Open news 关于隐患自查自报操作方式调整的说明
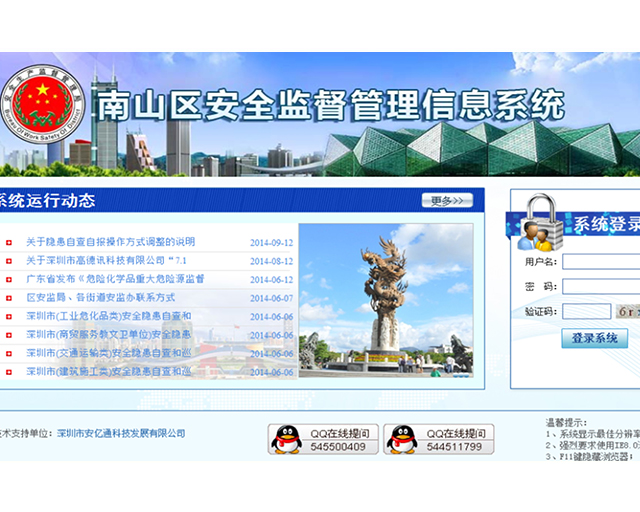The width and height of the screenshot is (640, 512). (110, 242)
